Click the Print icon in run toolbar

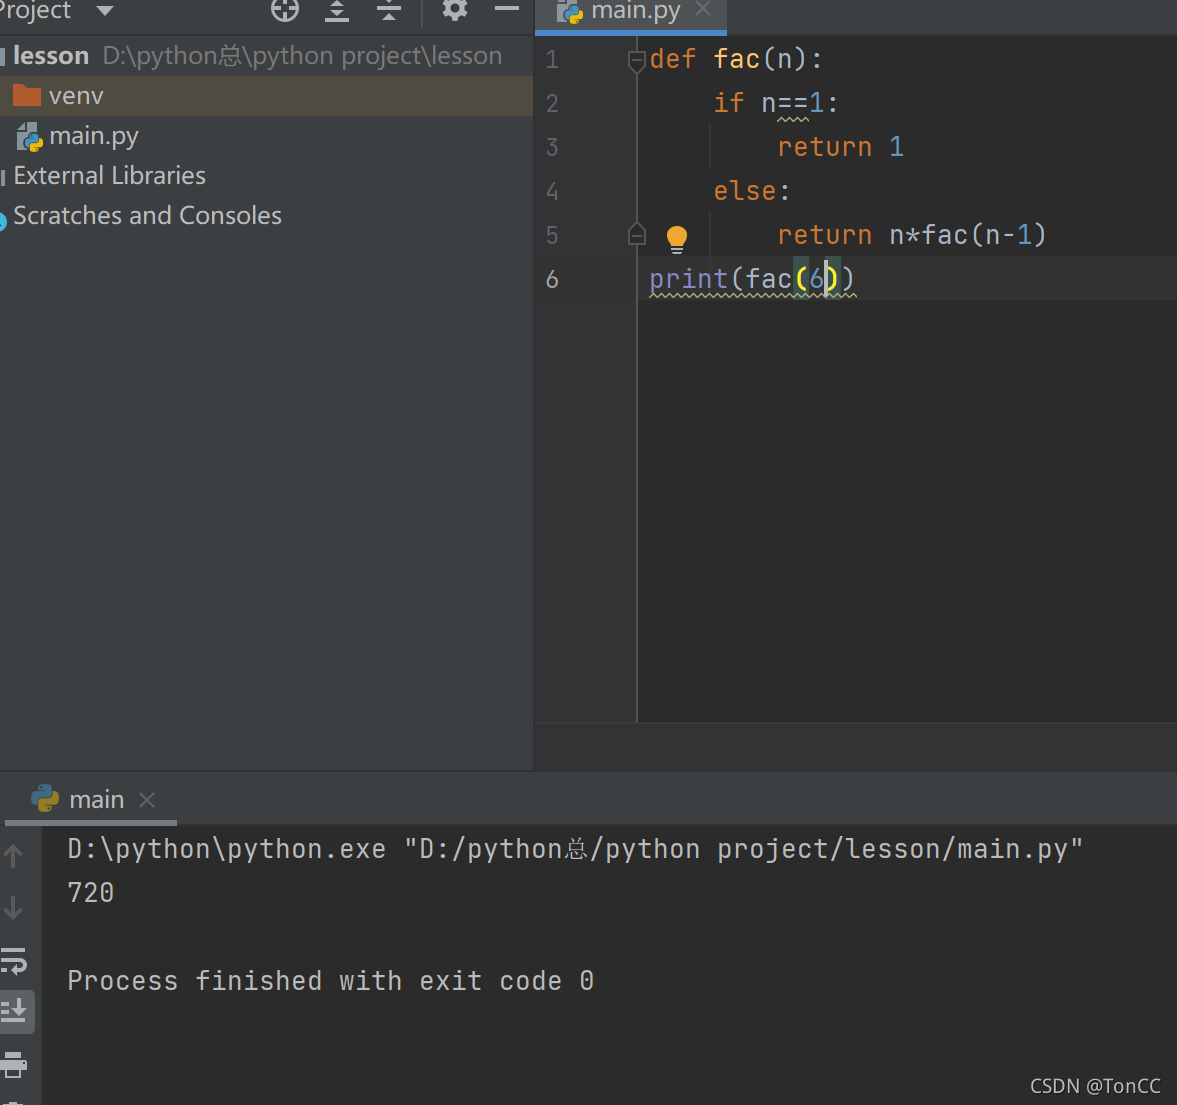[14, 1064]
